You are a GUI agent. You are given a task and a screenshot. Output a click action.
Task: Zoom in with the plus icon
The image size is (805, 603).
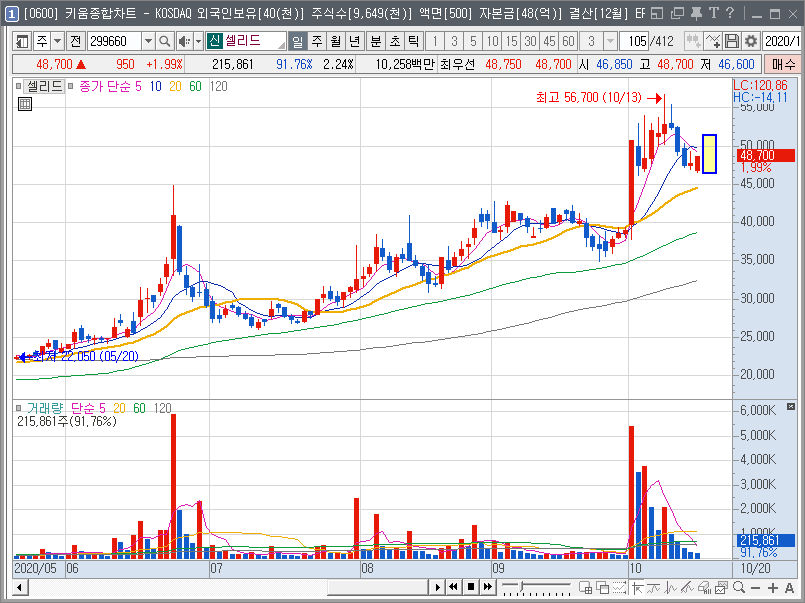773,587
